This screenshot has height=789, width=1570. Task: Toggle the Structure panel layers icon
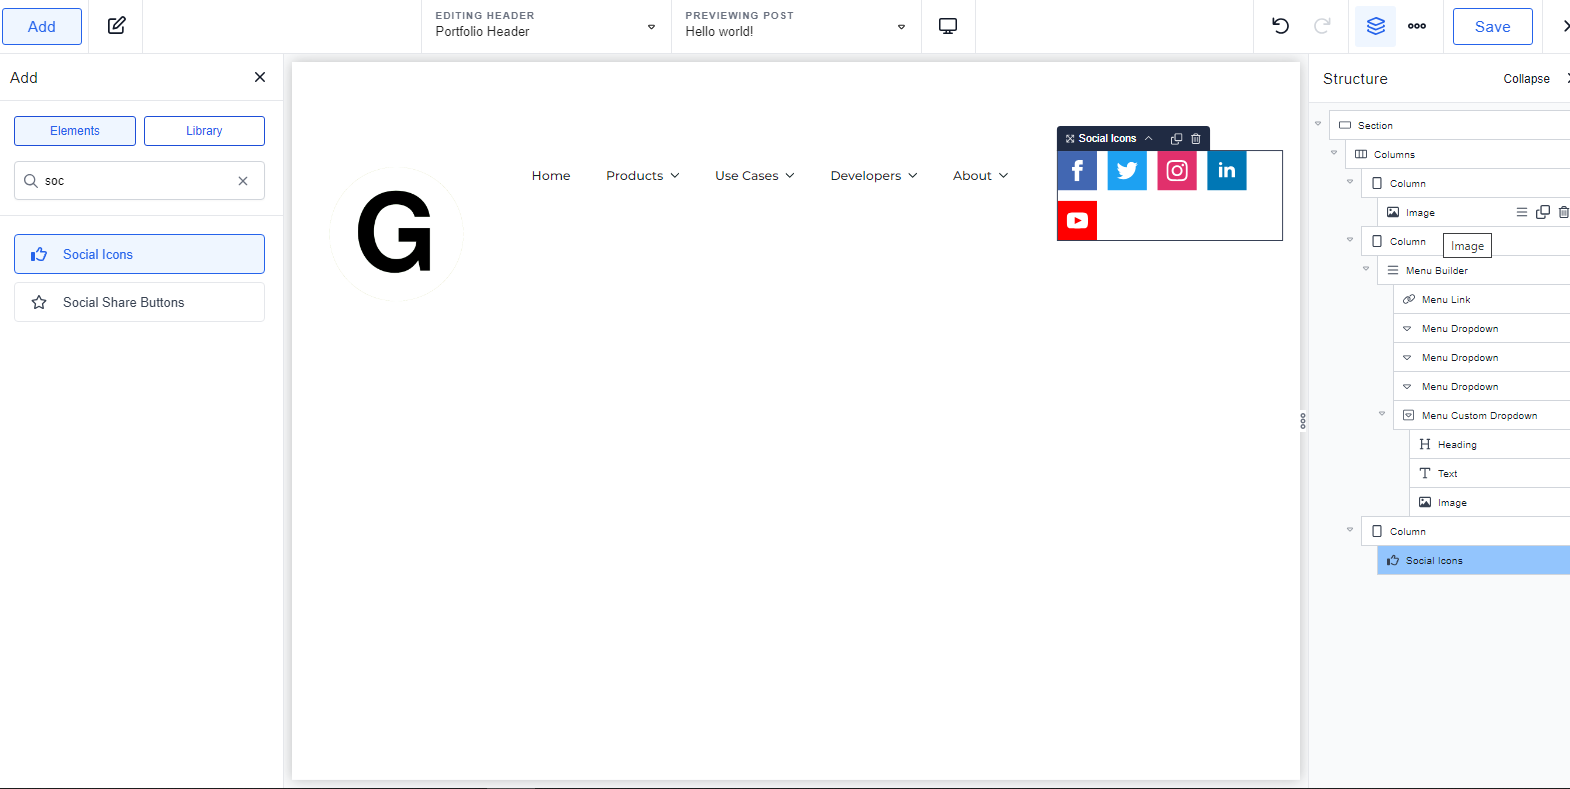tap(1375, 26)
